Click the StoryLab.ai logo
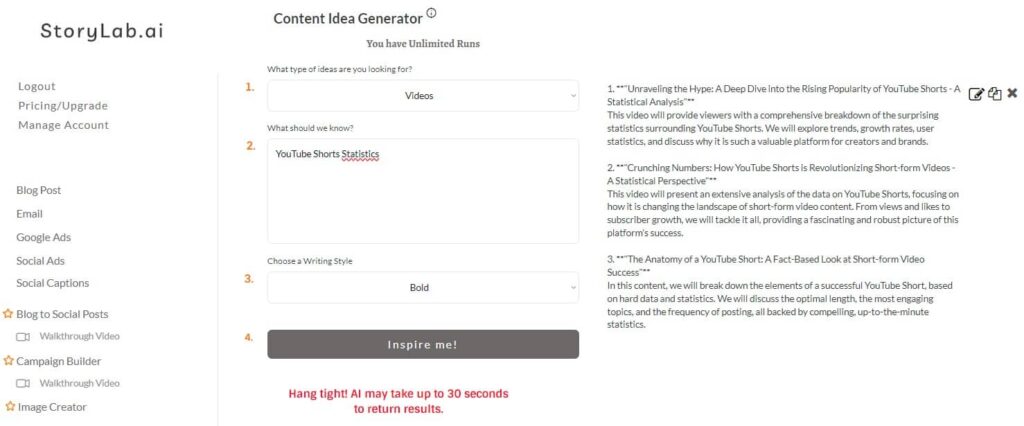Screen dimensions: 1024x426 tap(102, 31)
